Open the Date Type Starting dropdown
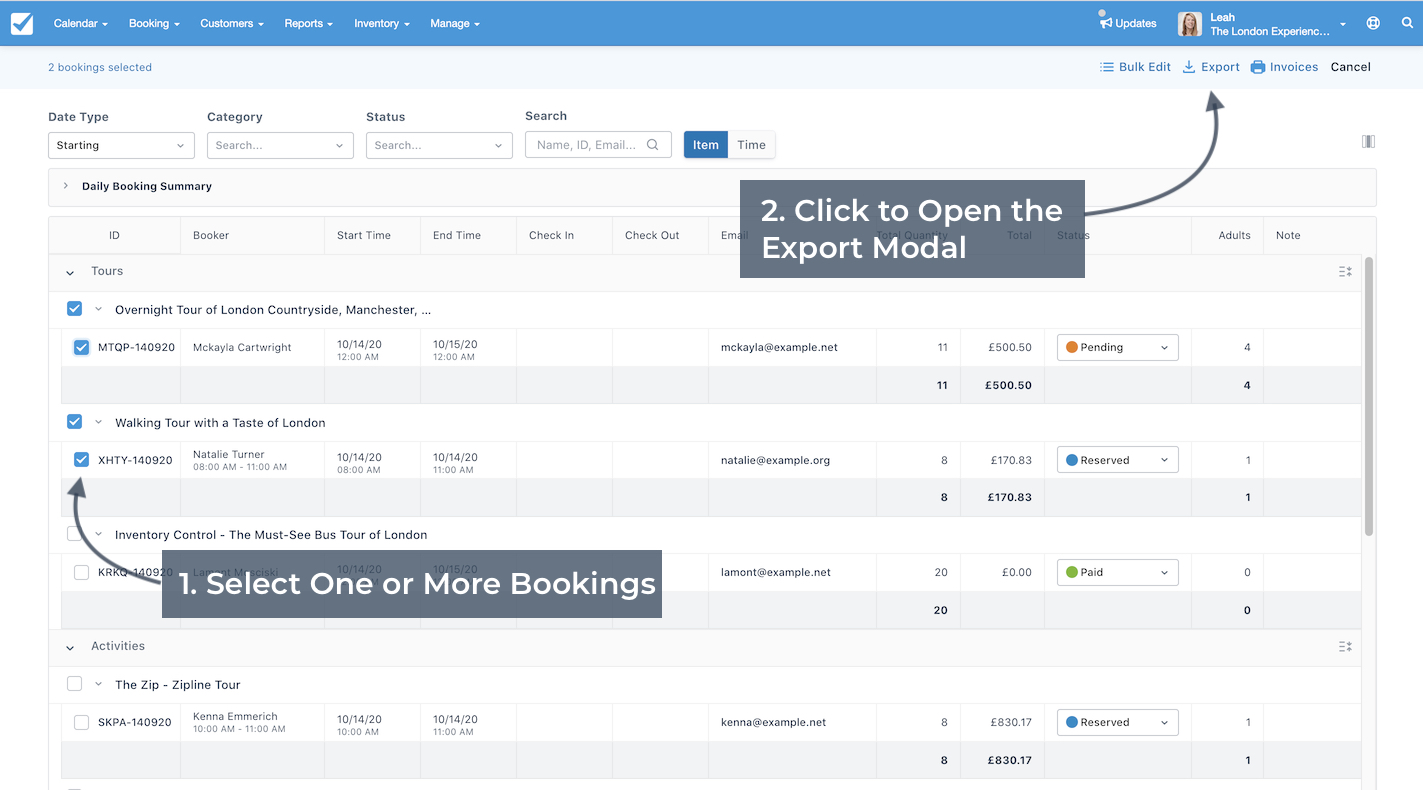The height and width of the screenshot is (790, 1423). [x=121, y=145]
